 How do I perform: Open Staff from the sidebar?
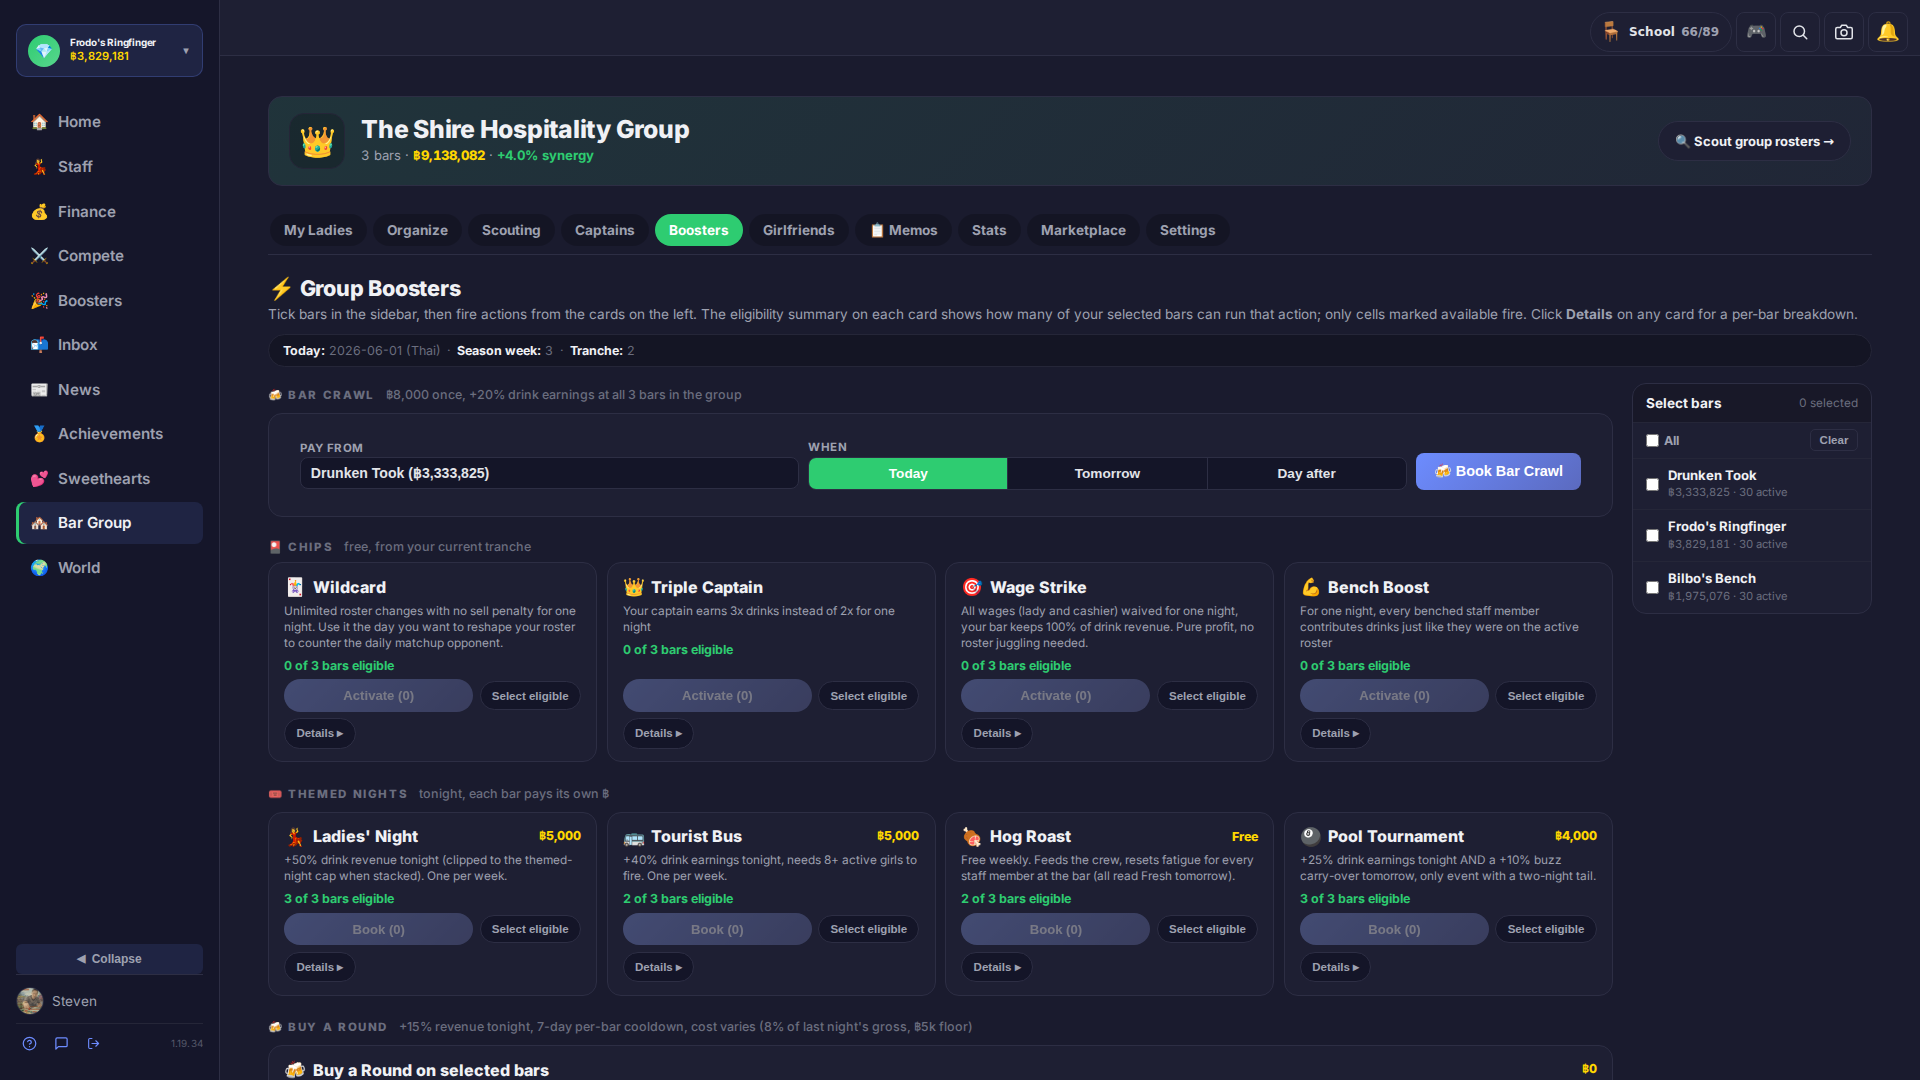[109, 167]
